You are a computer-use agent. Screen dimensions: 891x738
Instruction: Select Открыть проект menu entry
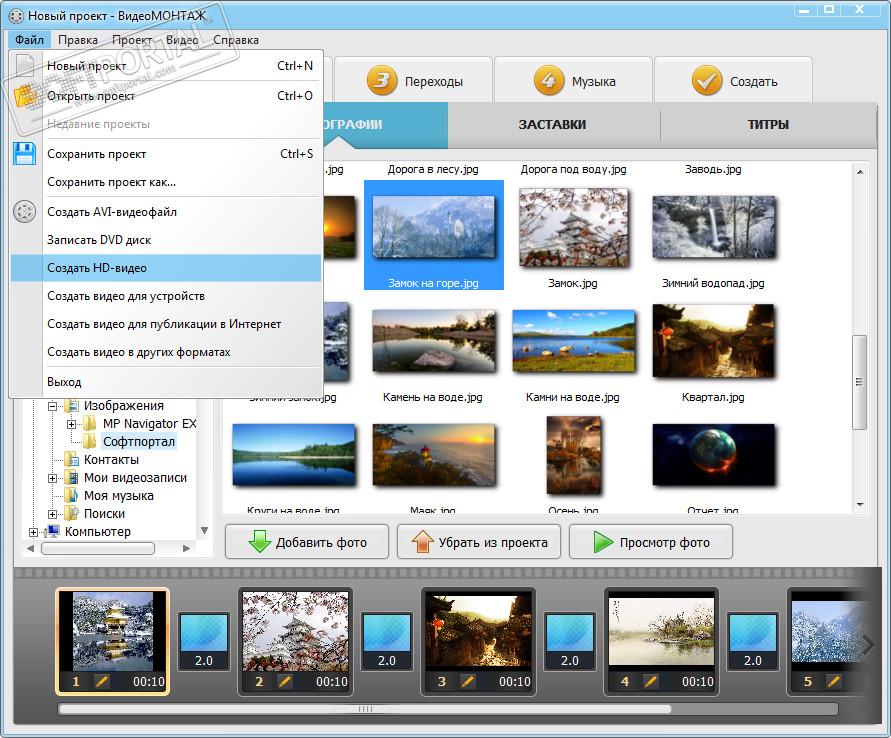tap(166, 95)
